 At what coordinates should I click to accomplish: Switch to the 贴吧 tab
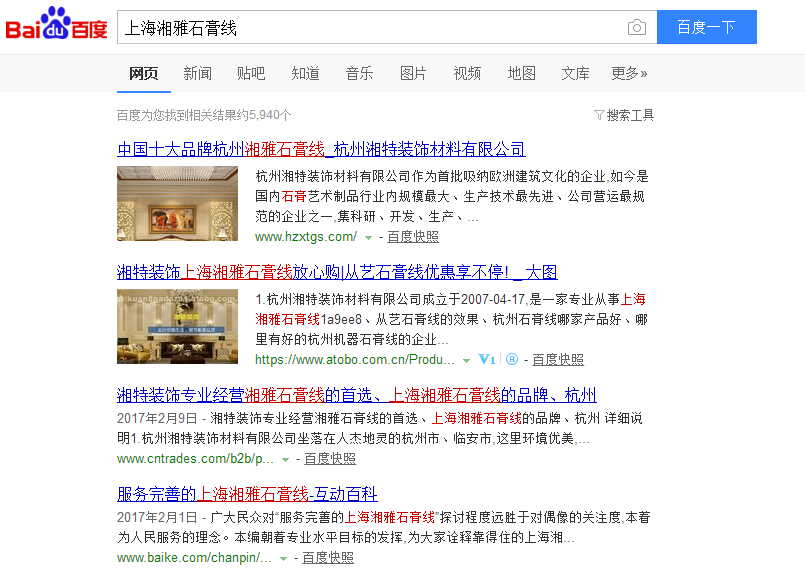(x=251, y=73)
